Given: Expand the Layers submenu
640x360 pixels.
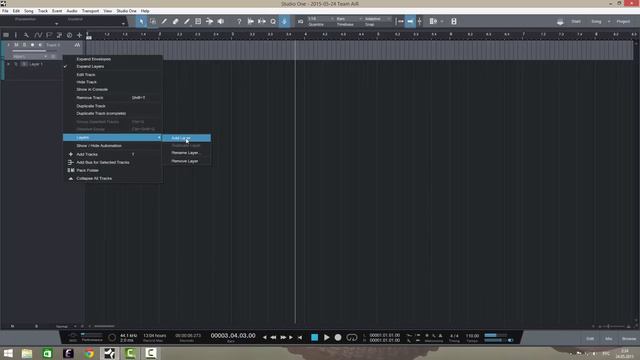Looking at the screenshot, I should (x=113, y=138).
